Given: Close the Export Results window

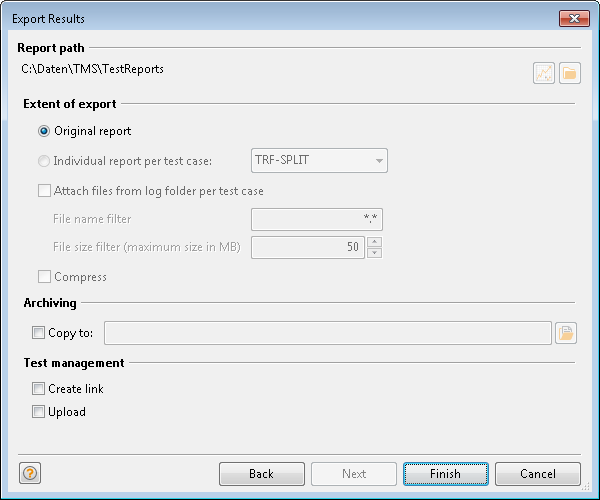Looking at the screenshot, I should pos(574,18).
